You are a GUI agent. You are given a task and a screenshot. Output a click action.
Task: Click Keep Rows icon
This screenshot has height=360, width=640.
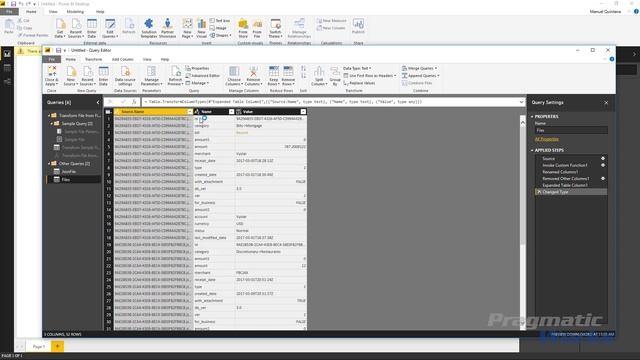tap(273, 71)
